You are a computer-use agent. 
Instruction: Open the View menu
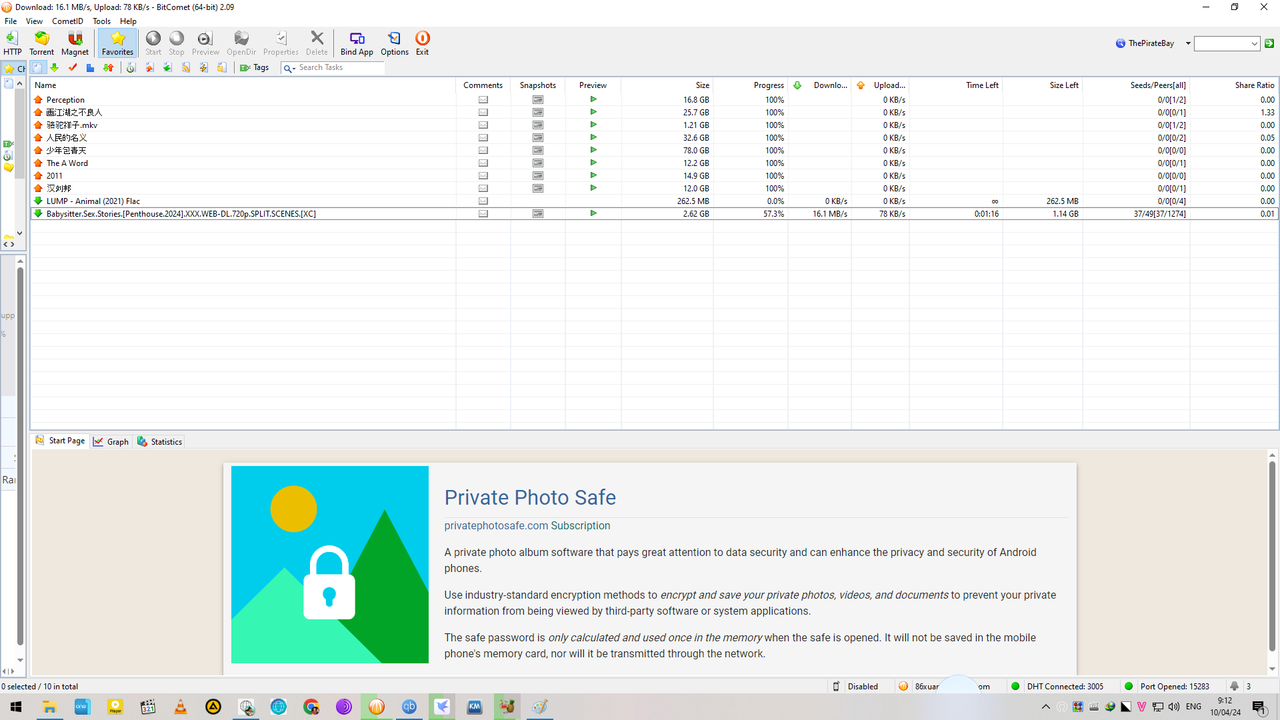34,21
